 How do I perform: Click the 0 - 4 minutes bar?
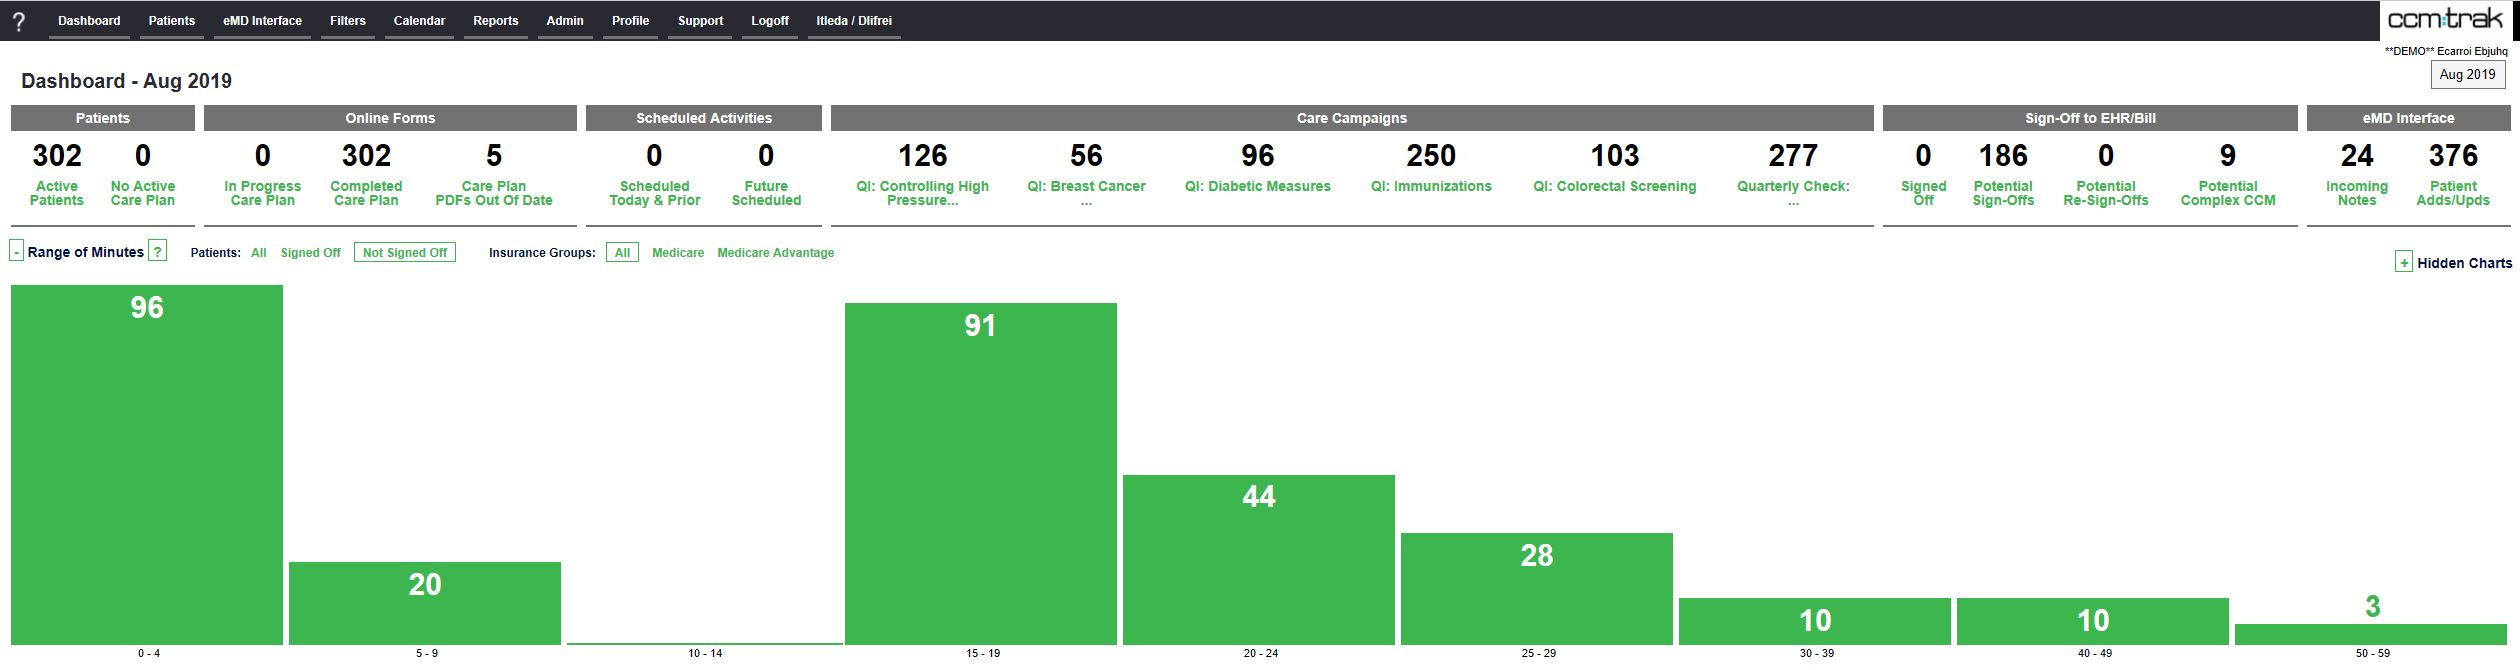[147, 465]
